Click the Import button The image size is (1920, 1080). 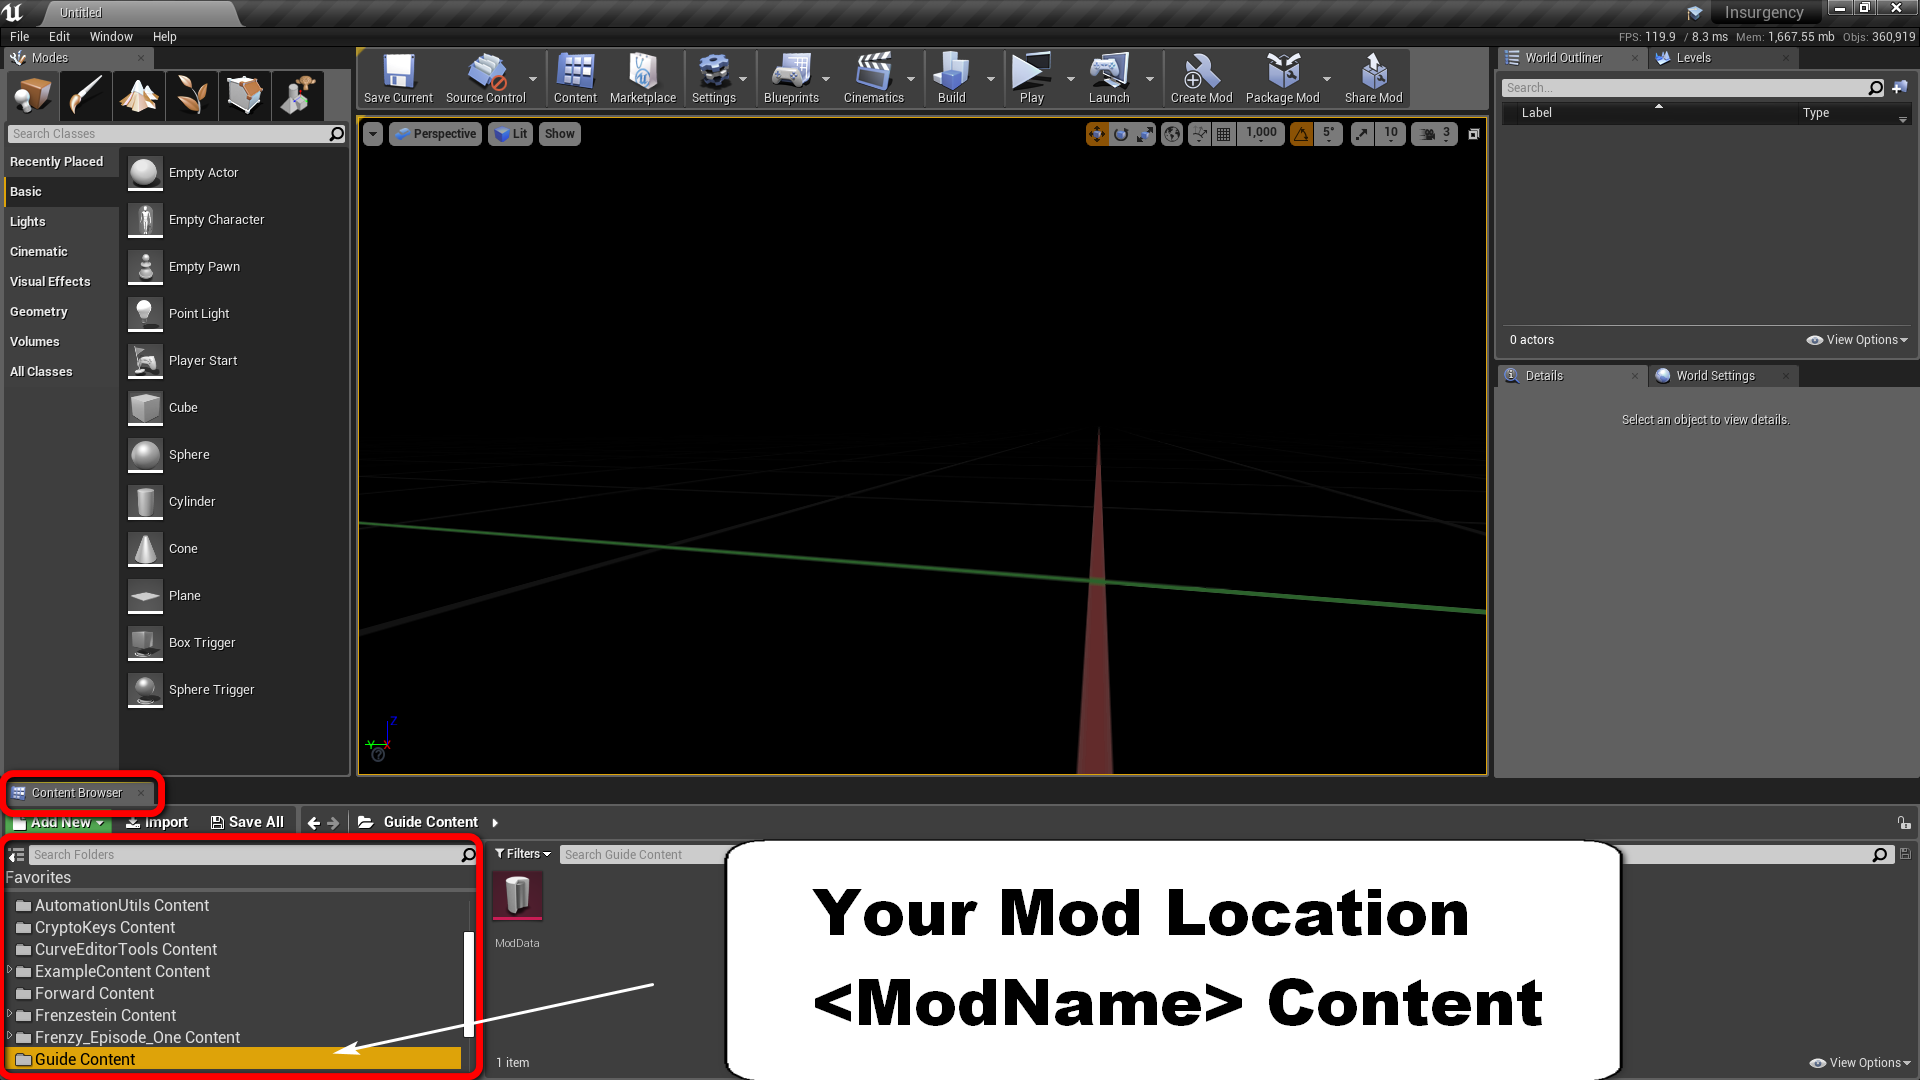(157, 822)
